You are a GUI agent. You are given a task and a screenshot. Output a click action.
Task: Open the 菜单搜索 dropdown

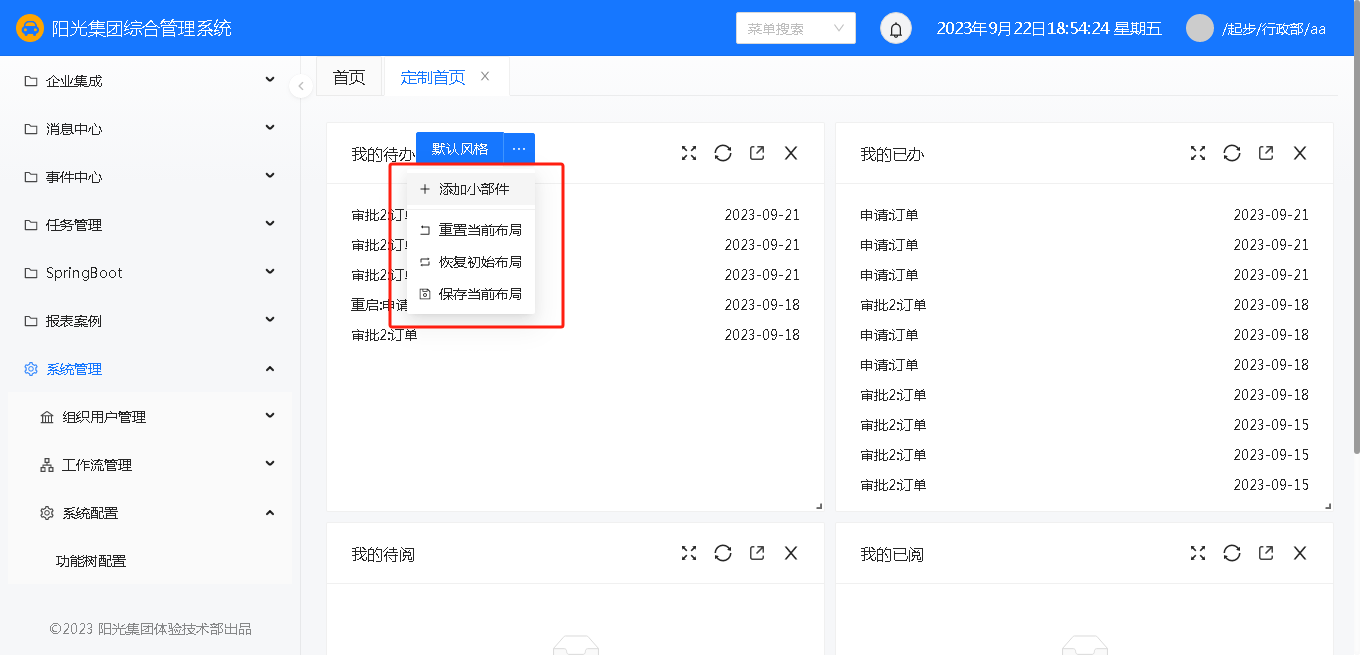(x=795, y=29)
